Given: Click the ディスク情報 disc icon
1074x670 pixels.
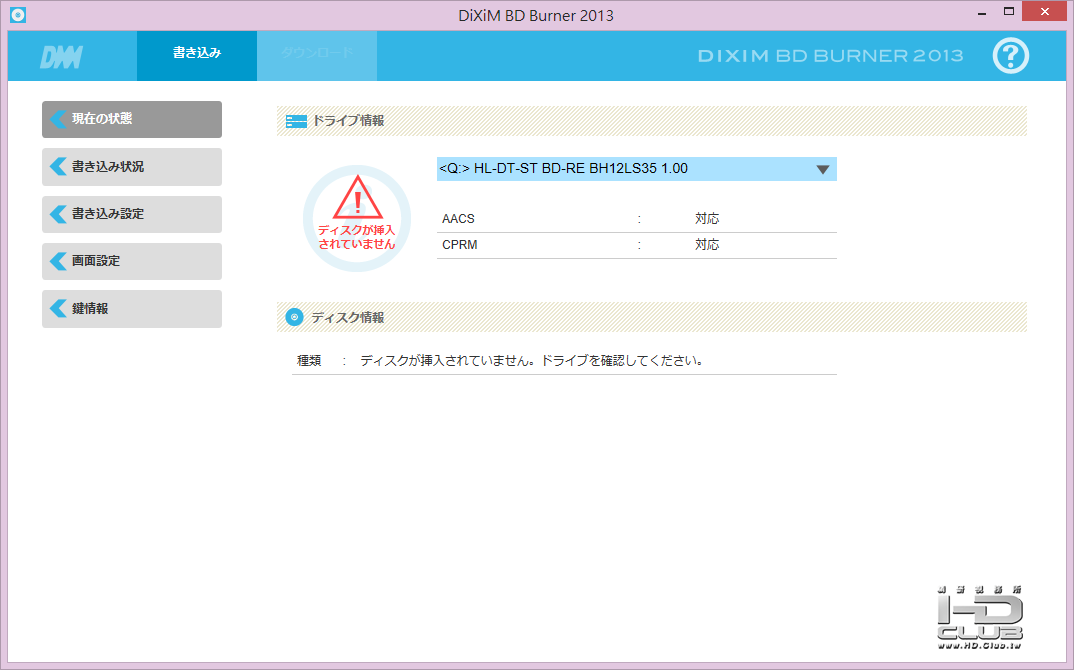Looking at the screenshot, I should (x=295, y=317).
